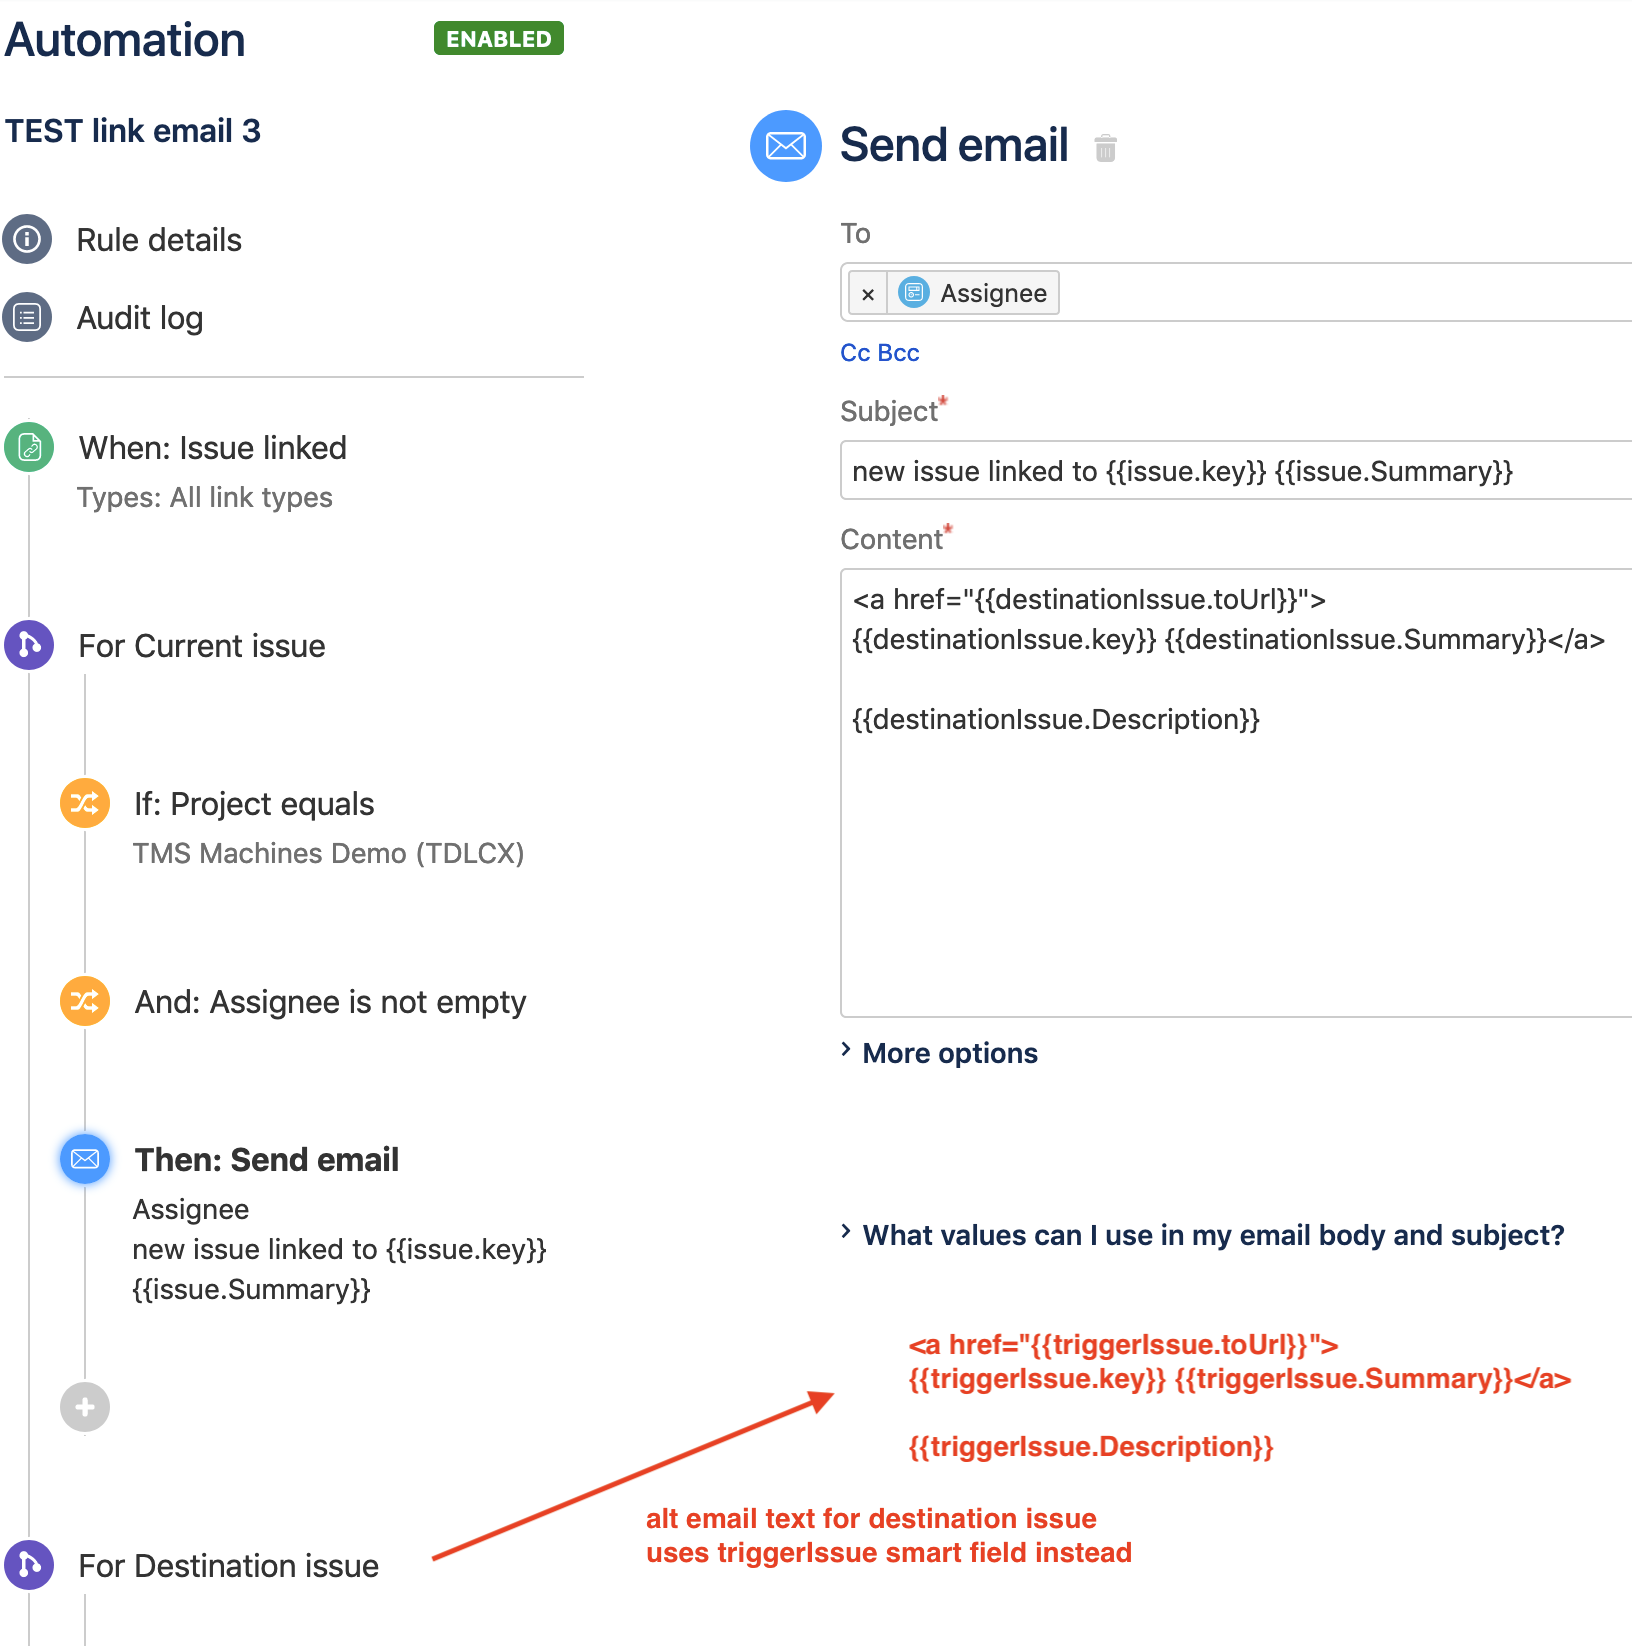Click the blue Then Send email envelope icon
Image resolution: width=1632 pixels, height=1646 pixels.
(85, 1159)
